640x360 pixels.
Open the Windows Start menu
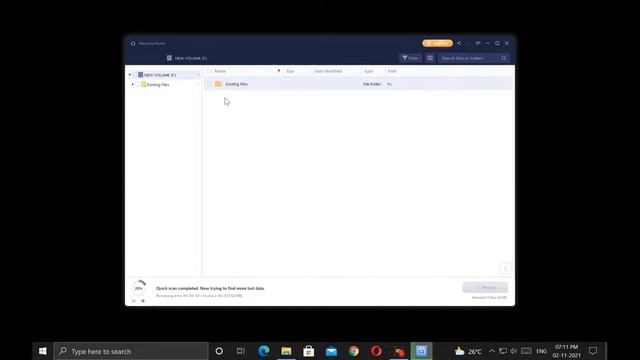[42, 351]
